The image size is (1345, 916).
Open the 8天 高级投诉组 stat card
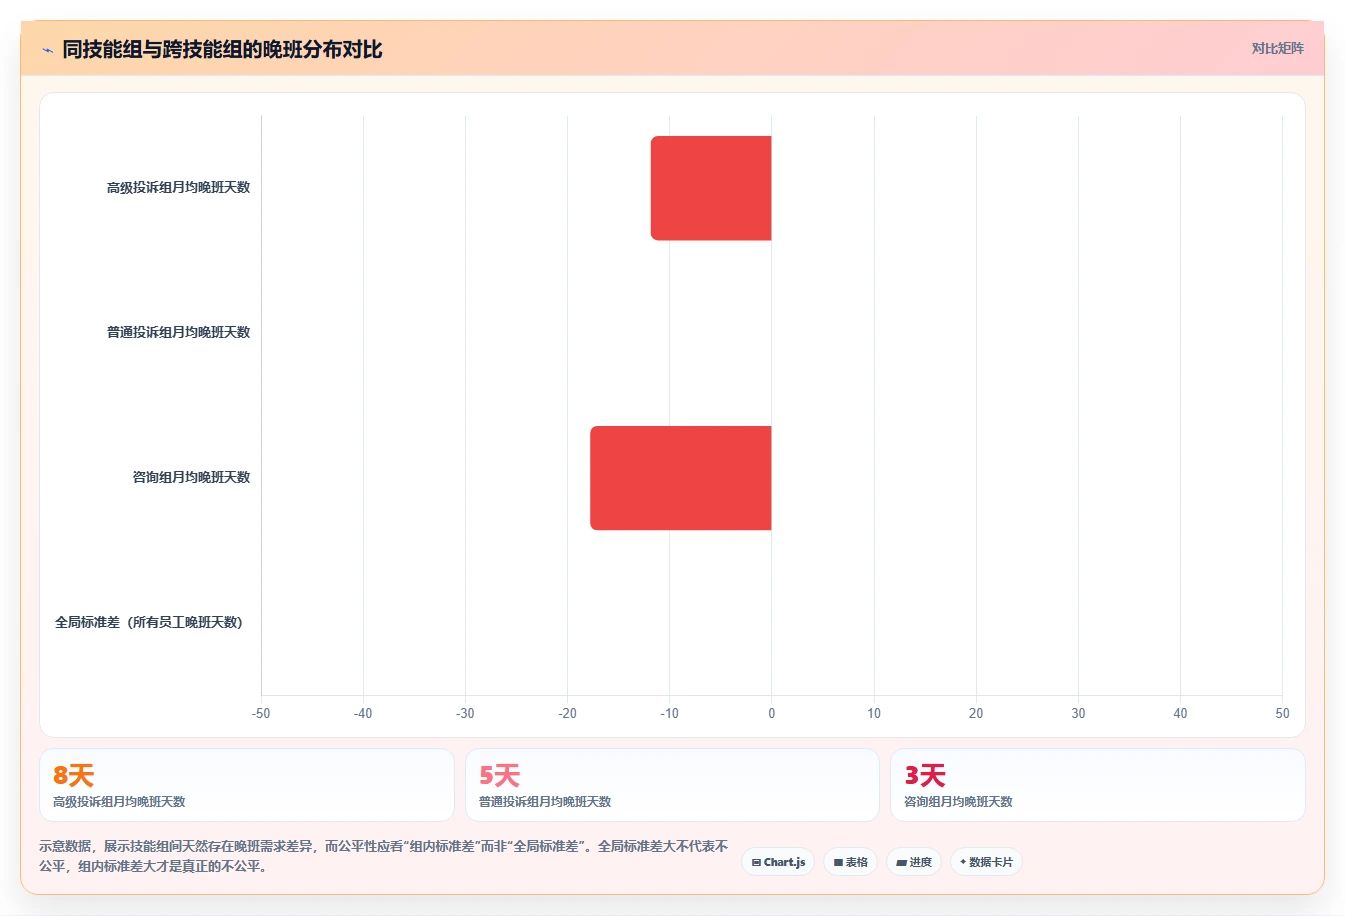(x=247, y=785)
